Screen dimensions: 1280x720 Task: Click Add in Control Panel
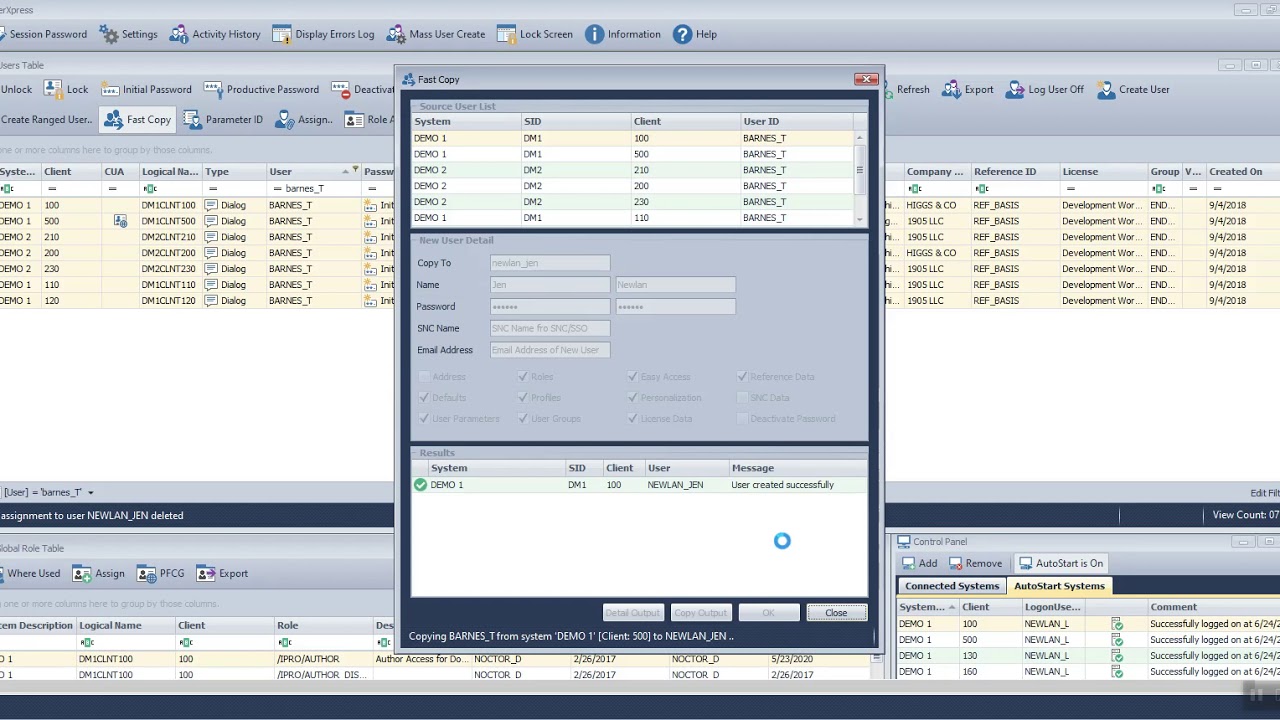(918, 563)
